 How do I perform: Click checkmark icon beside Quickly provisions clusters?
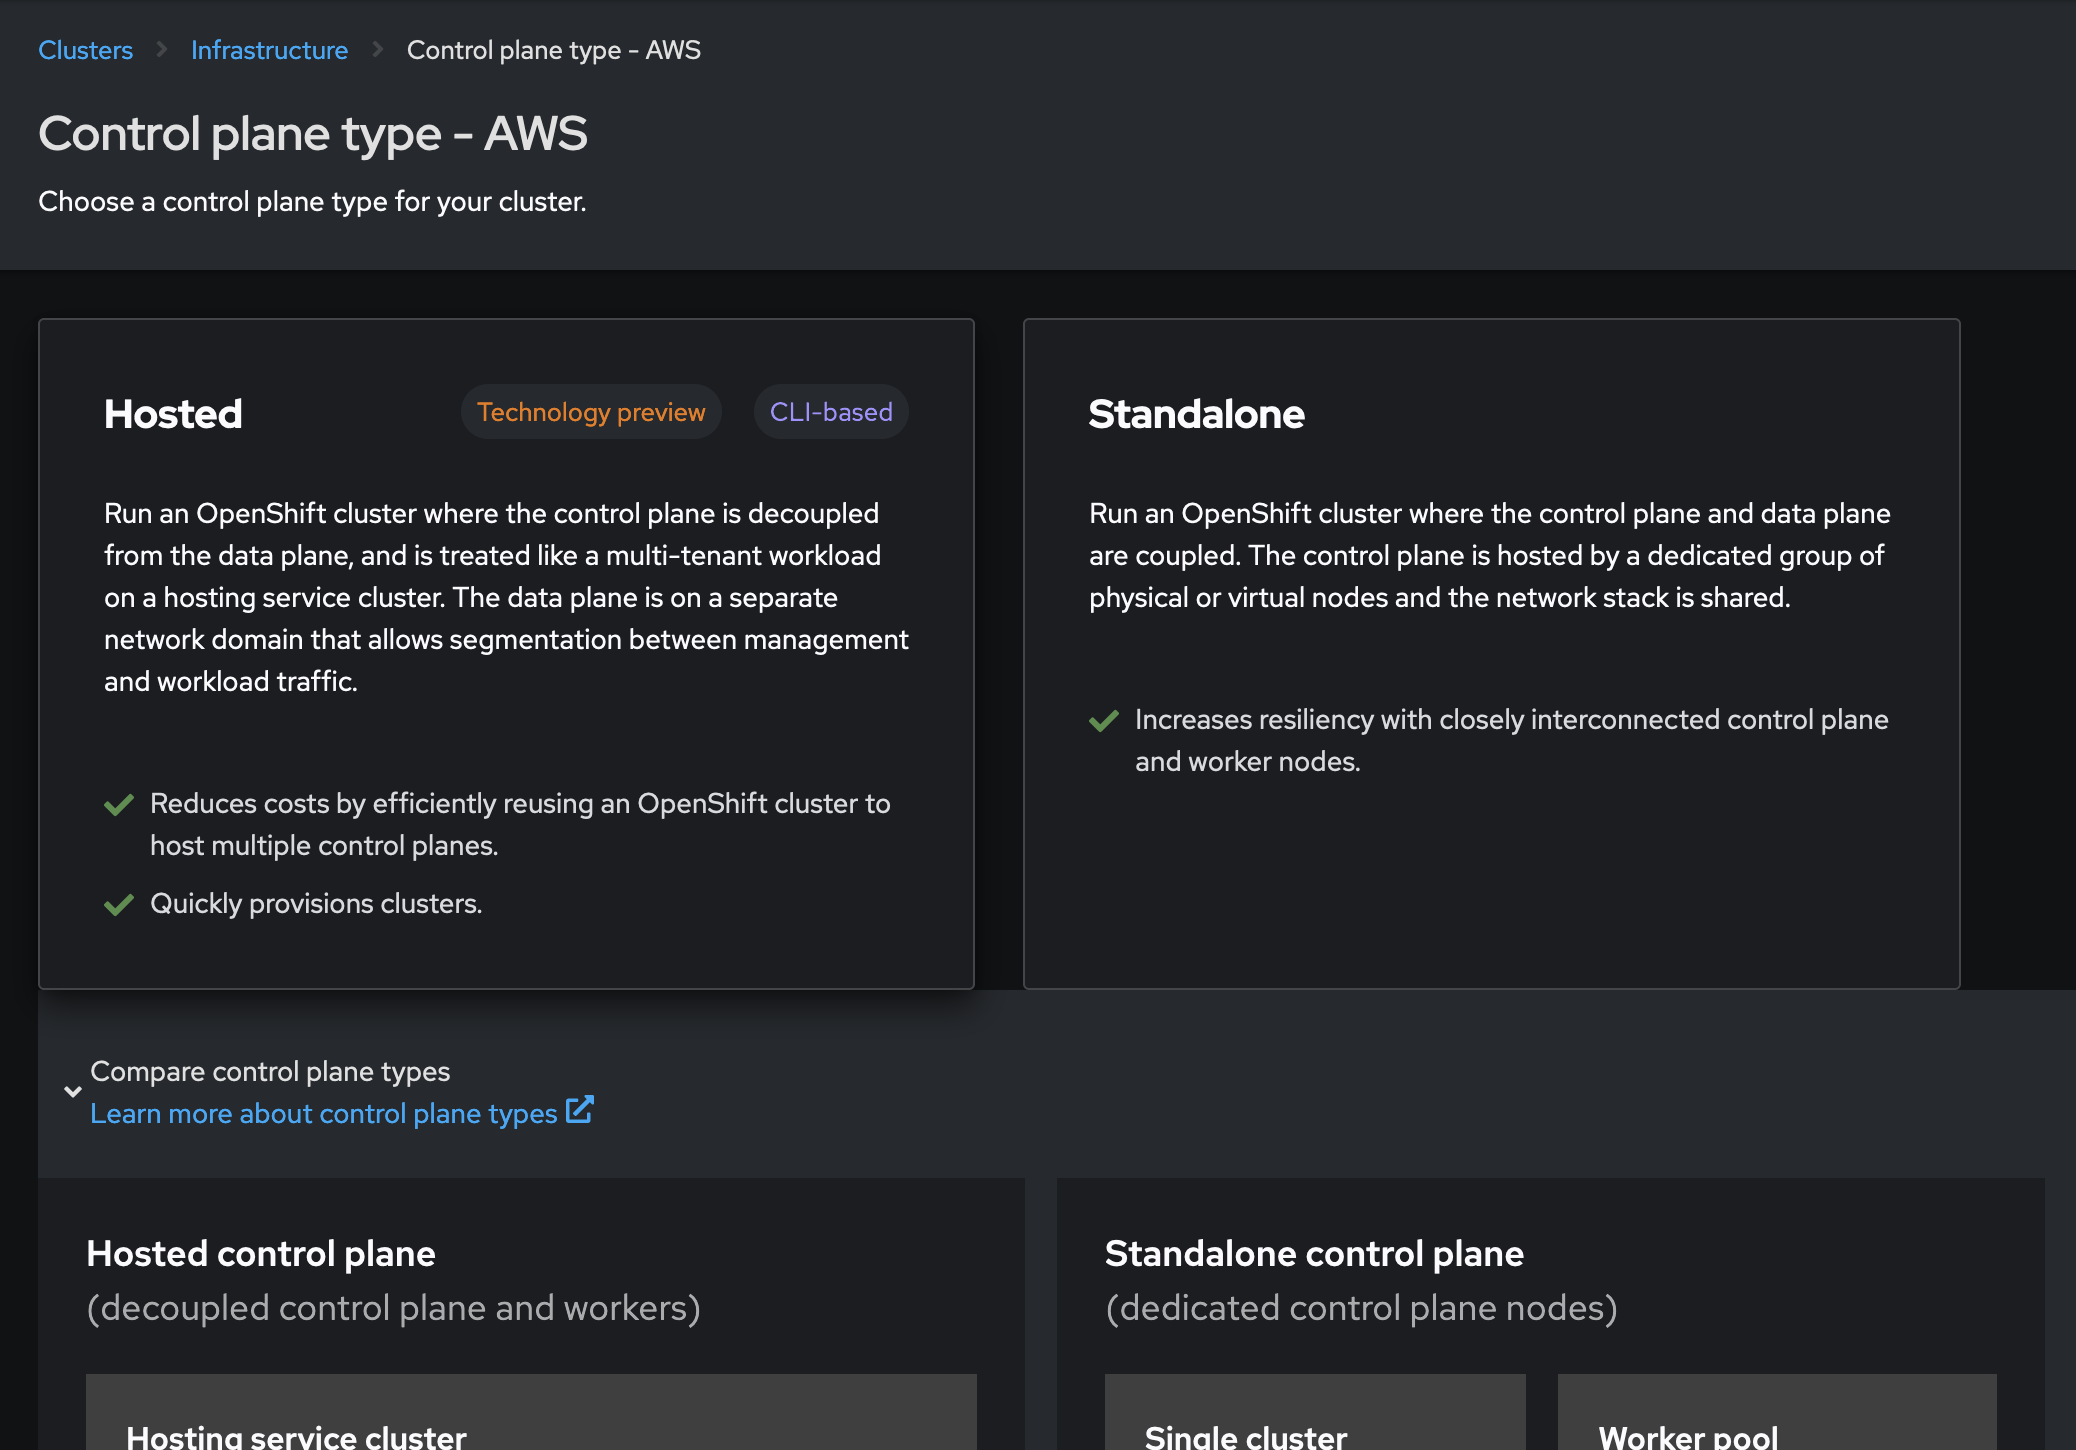pyautogui.click(x=119, y=905)
